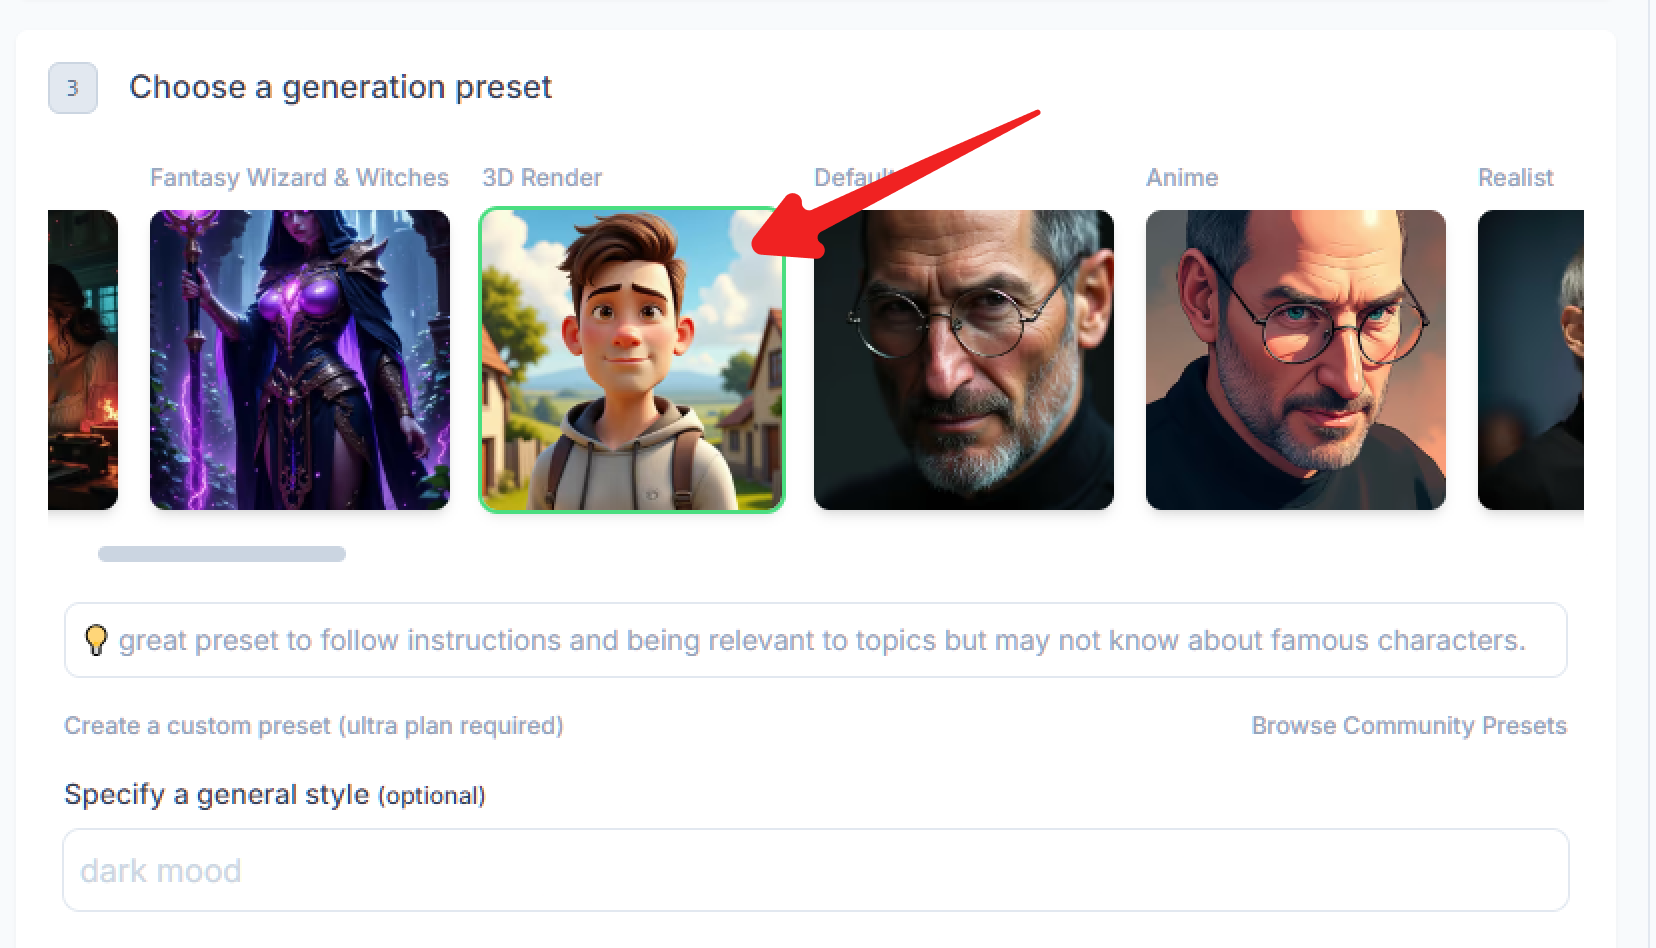Viewport: 1656px width, 948px height.
Task: Click the dark mood style input field
Action: (x=815, y=870)
